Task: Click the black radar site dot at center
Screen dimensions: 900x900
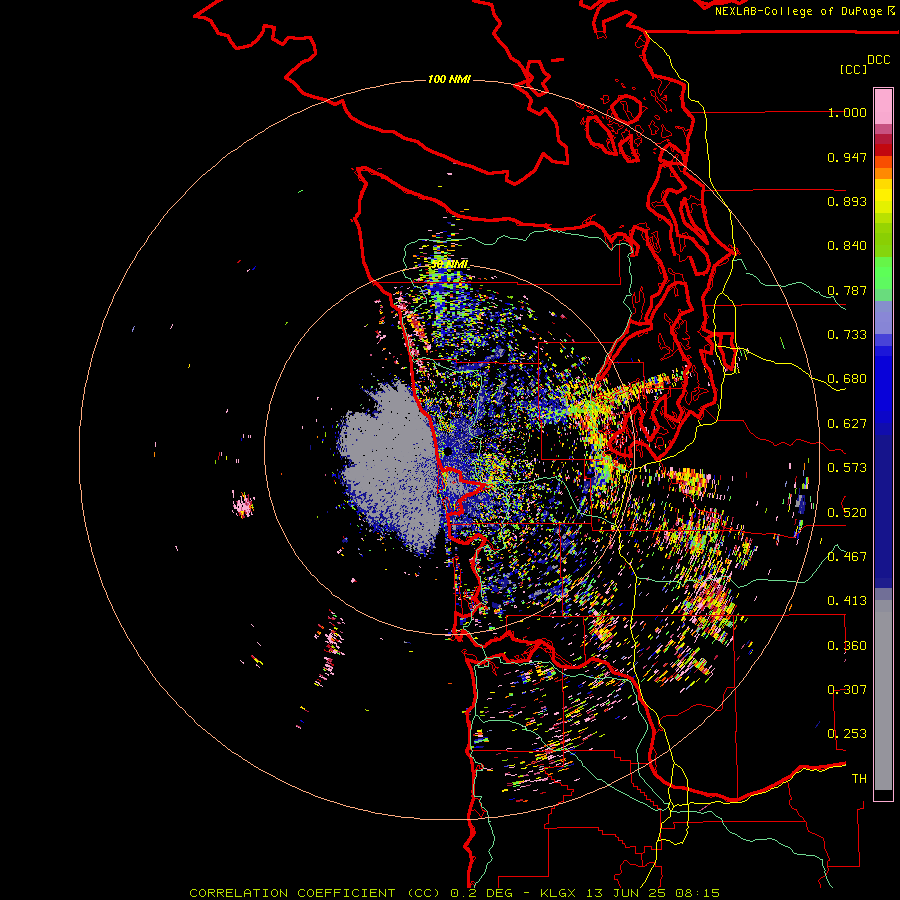Action: coord(447,452)
